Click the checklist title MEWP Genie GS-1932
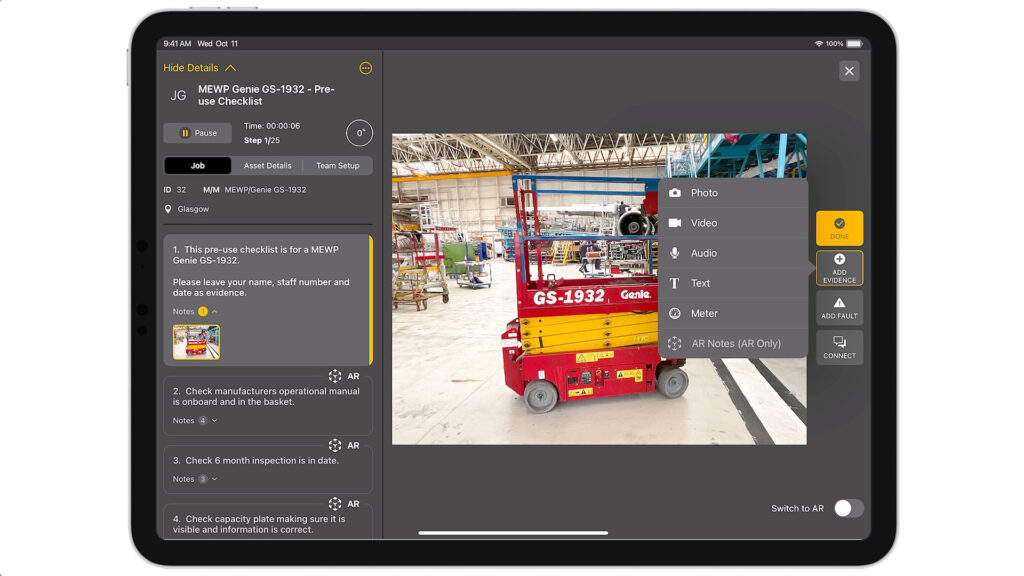Viewport: 1024px width, 576px height. [x=266, y=95]
